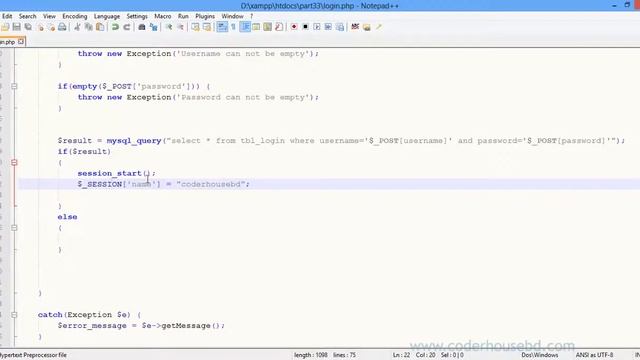Screen dimensions: 640x360
Task: Minimize the Notepad++ window
Action: click(x=614, y=5)
